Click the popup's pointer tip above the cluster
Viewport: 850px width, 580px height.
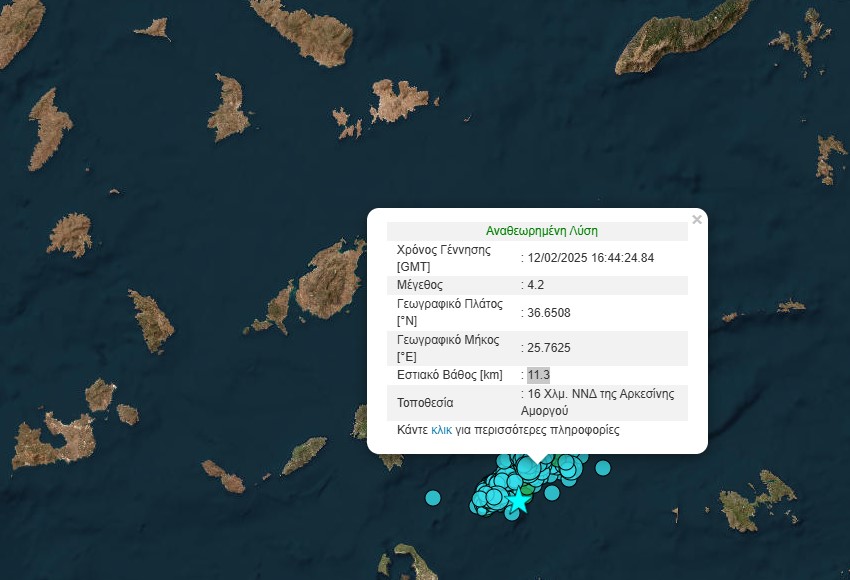coord(537,462)
